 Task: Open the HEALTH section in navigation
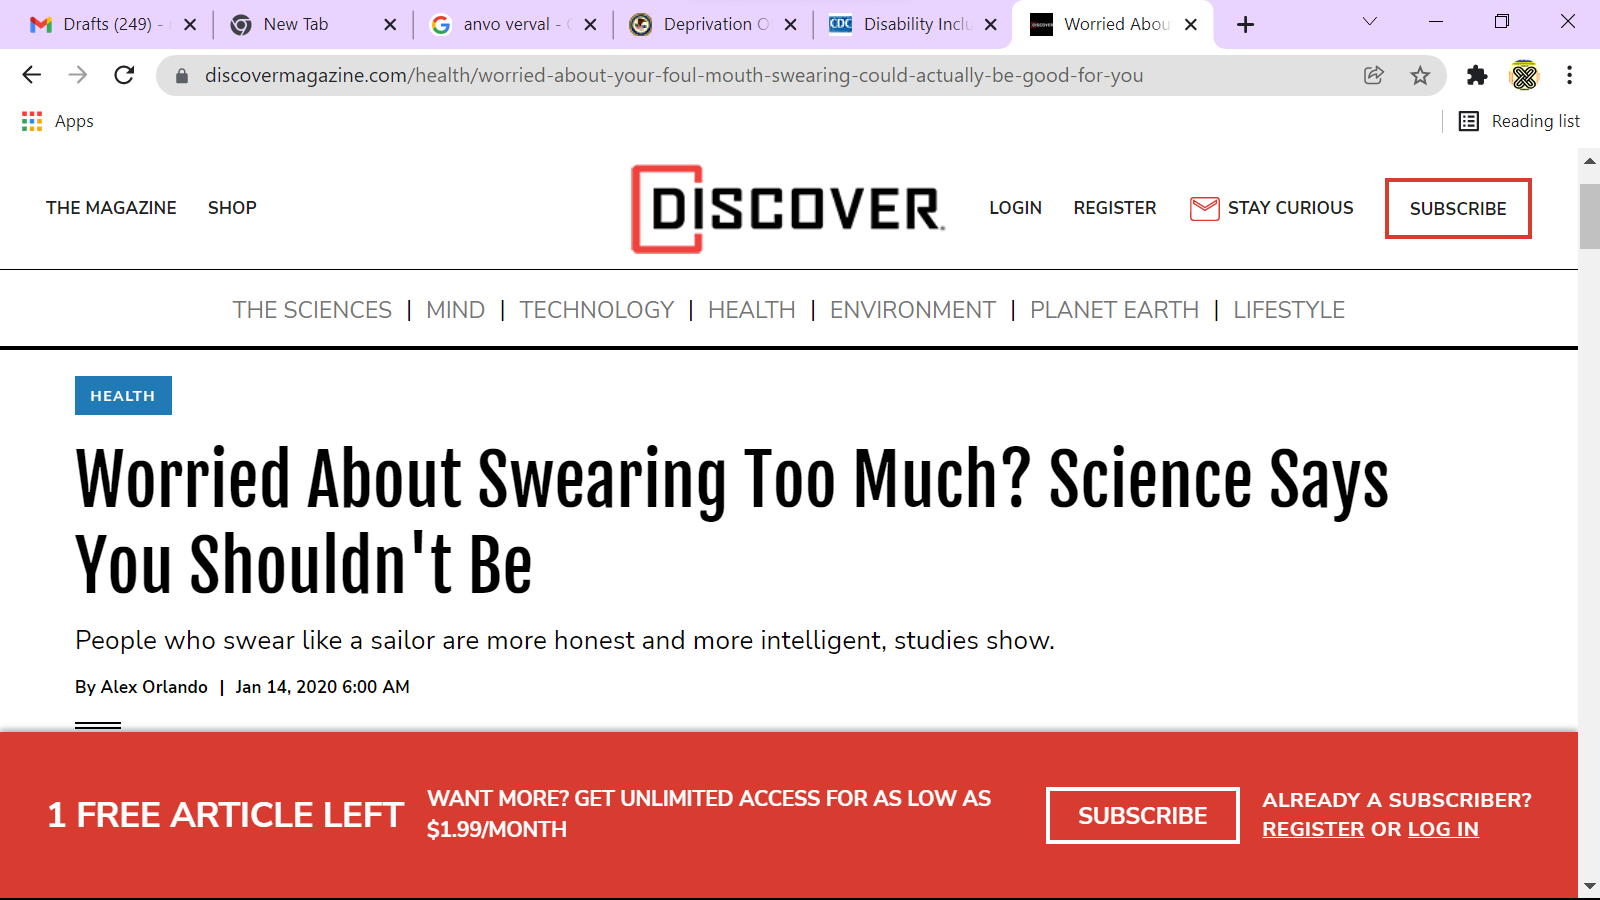click(752, 310)
